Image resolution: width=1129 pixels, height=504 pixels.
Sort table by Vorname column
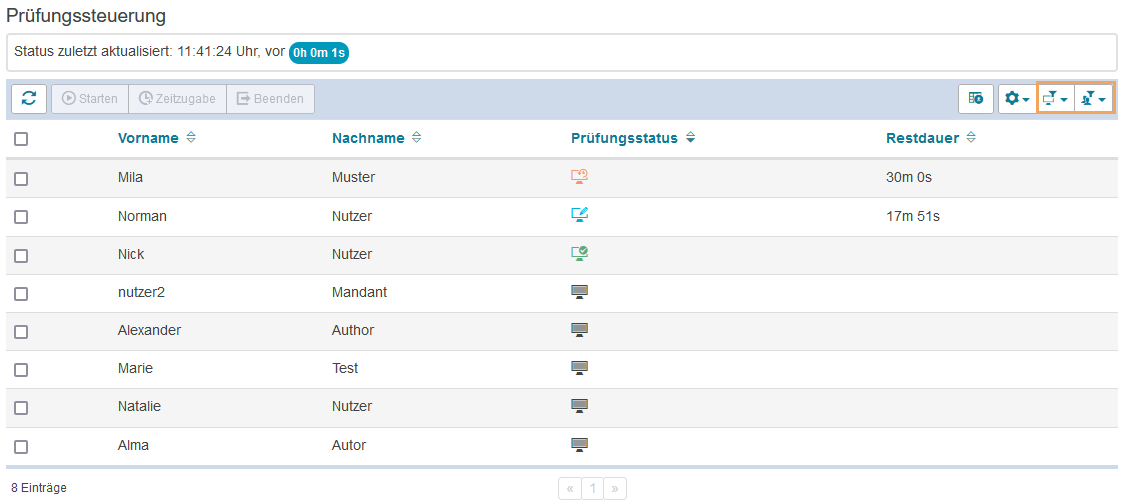point(148,138)
